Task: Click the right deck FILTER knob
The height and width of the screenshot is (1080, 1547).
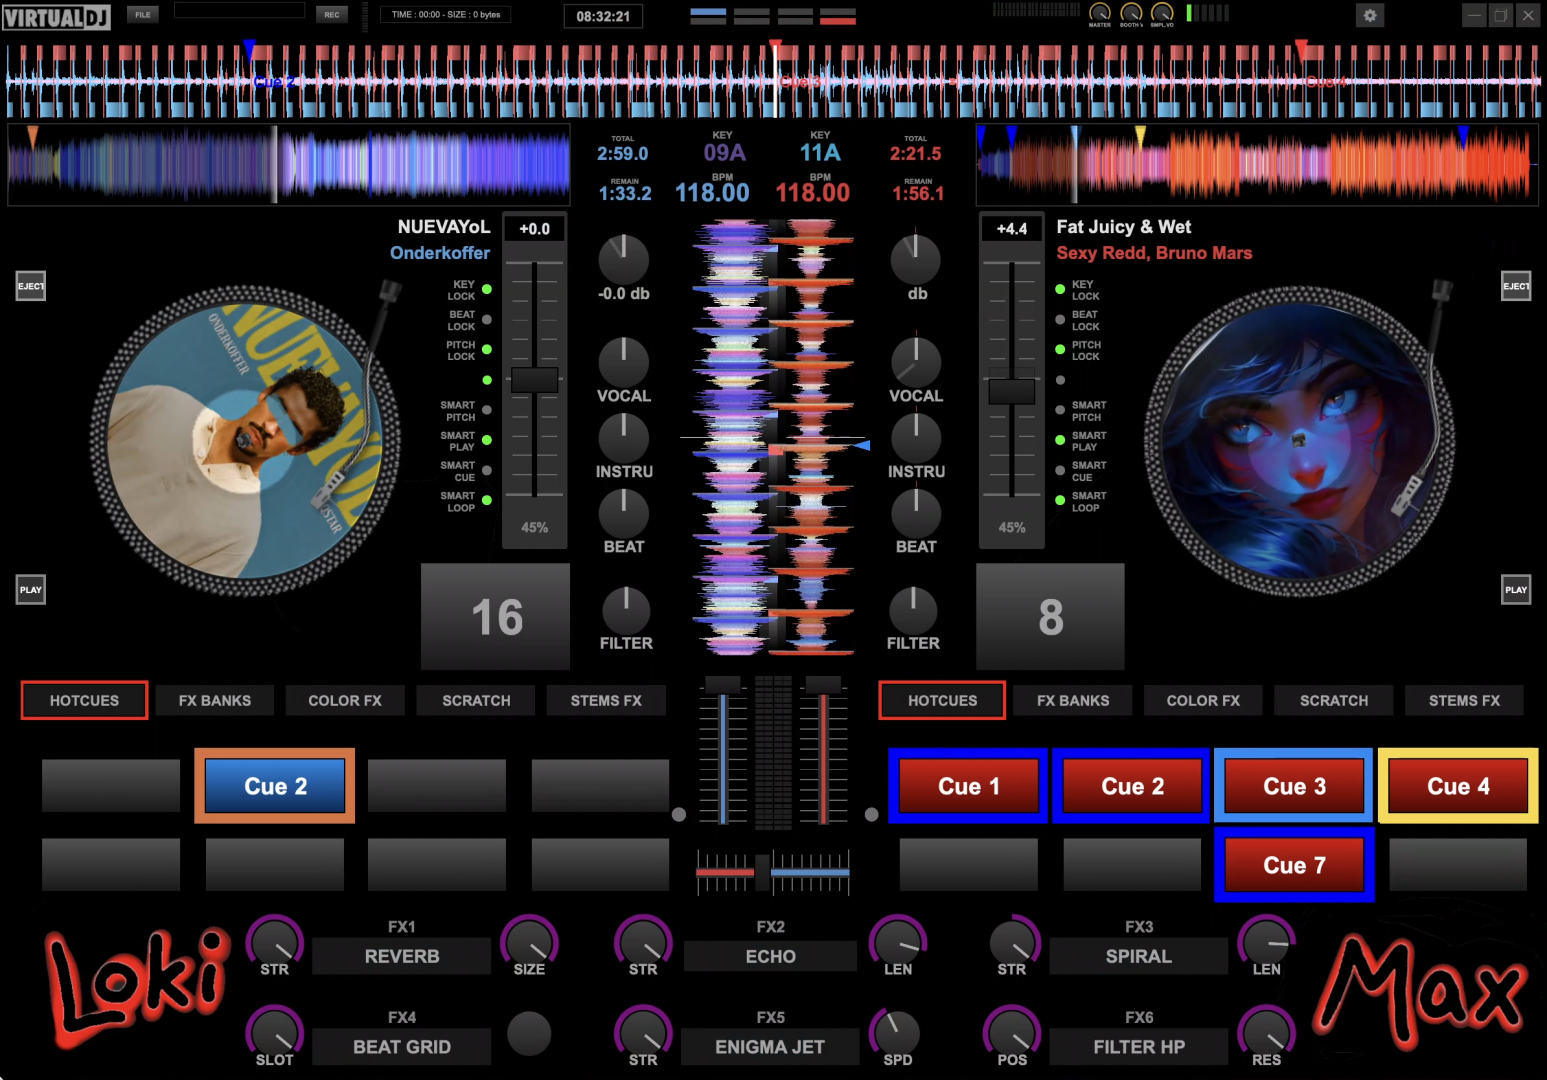Action: click(x=913, y=610)
